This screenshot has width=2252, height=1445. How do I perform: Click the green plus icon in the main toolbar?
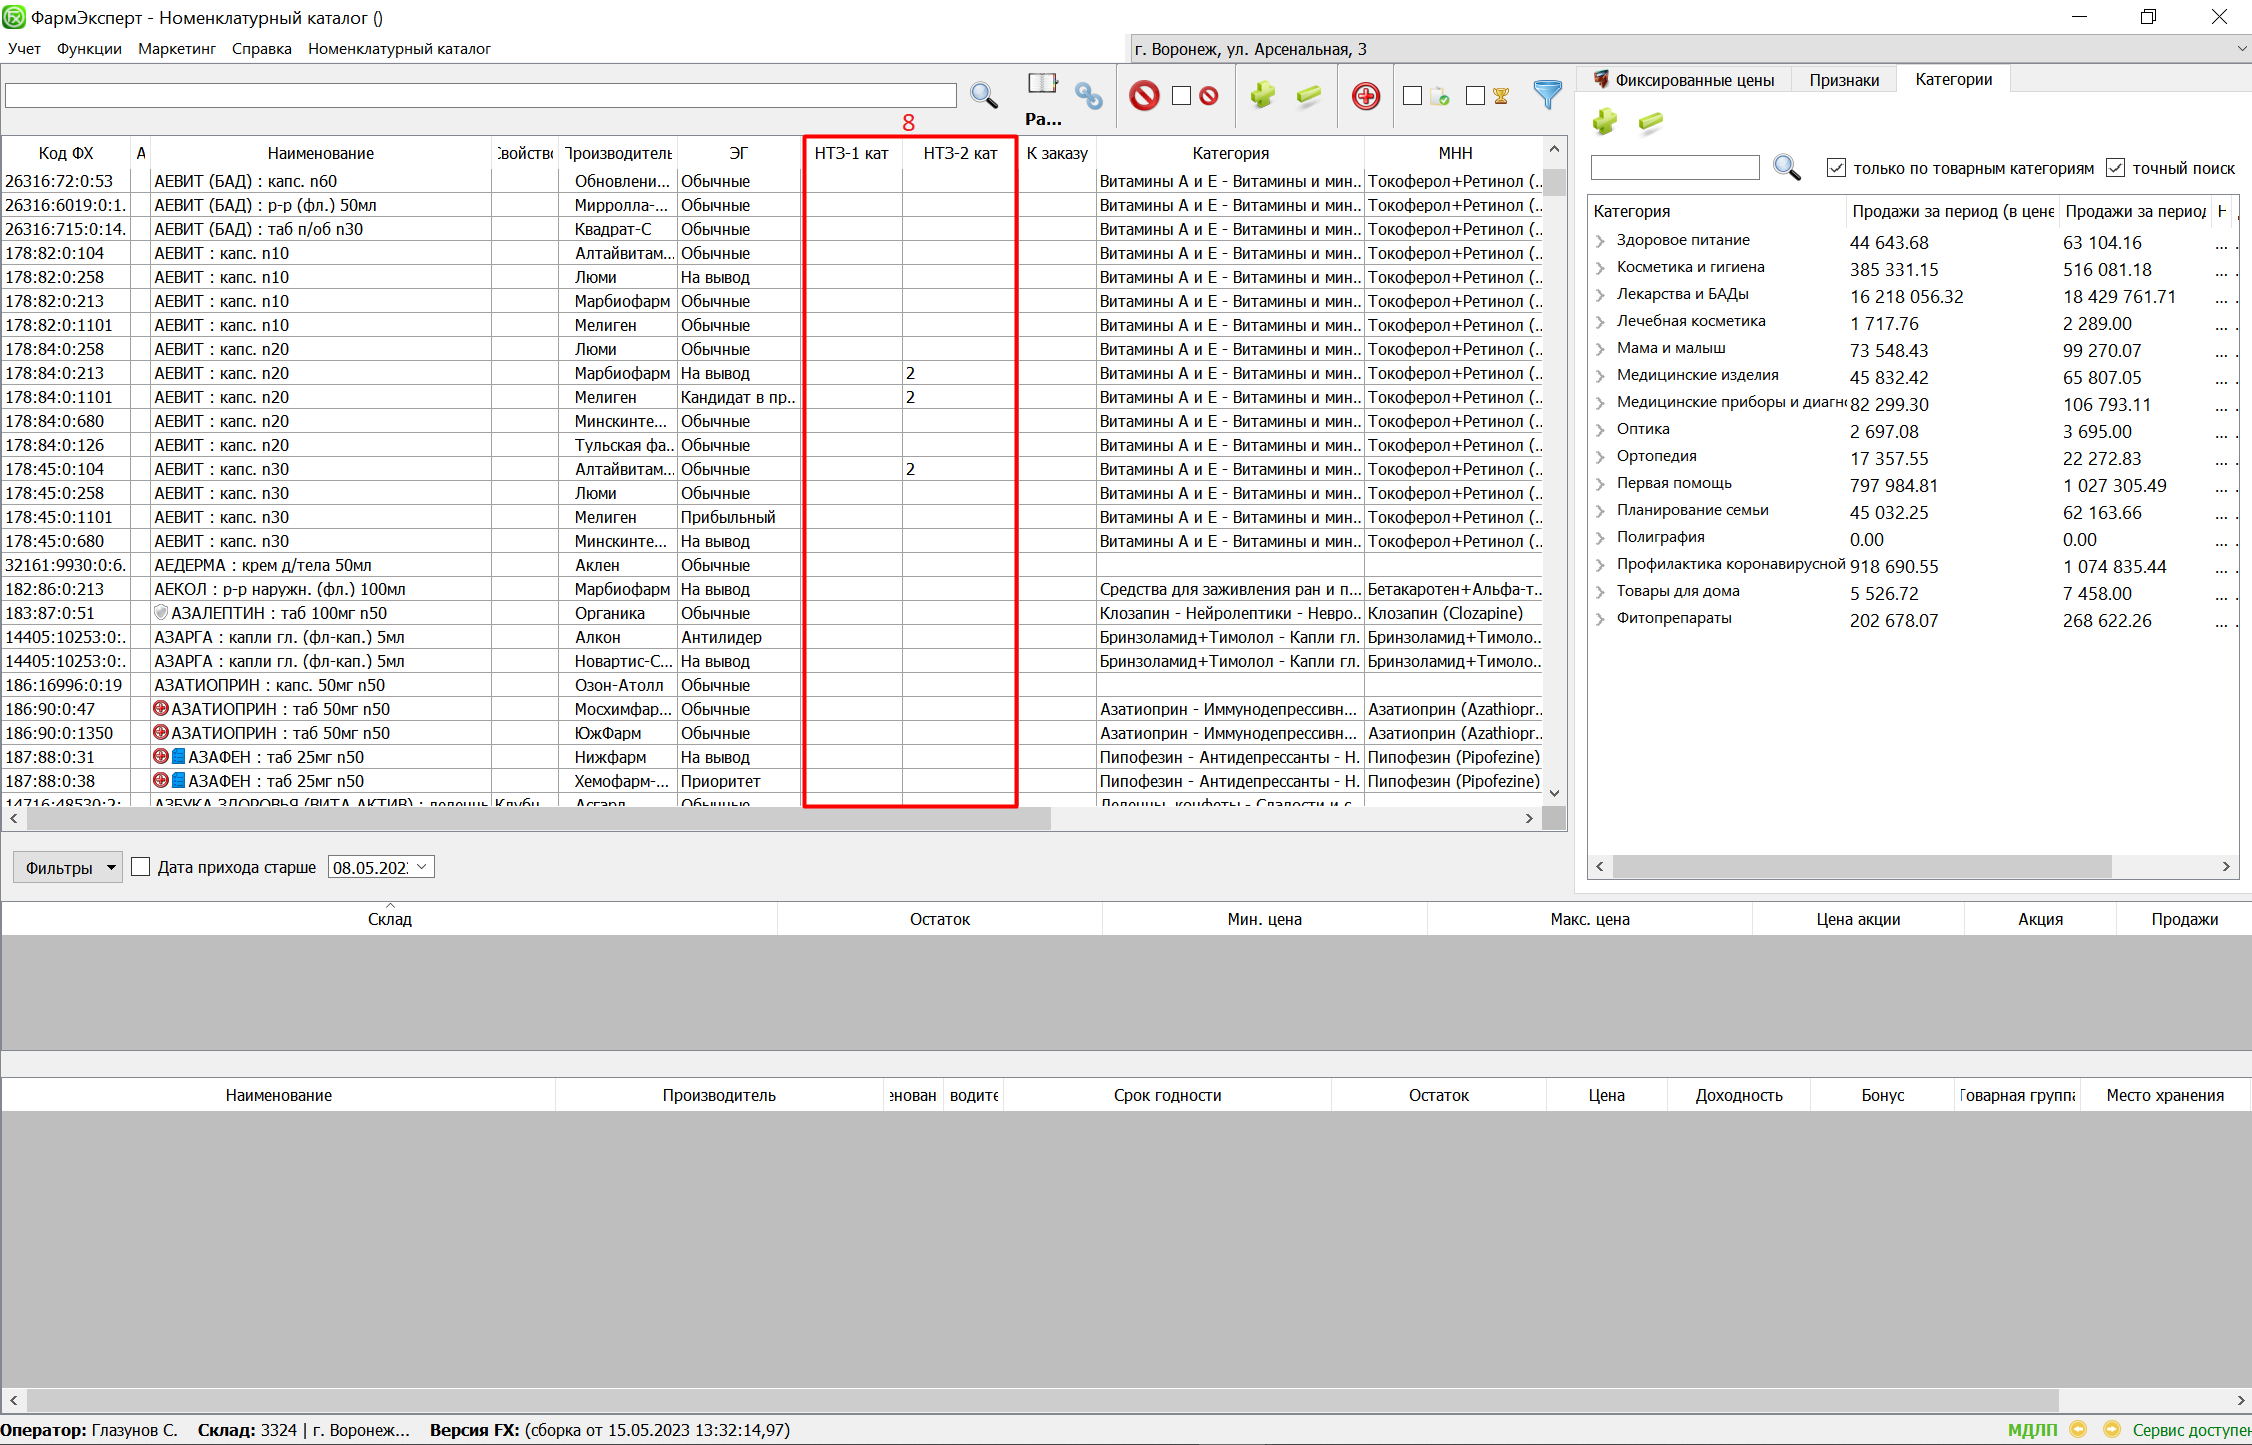[x=1262, y=96]
